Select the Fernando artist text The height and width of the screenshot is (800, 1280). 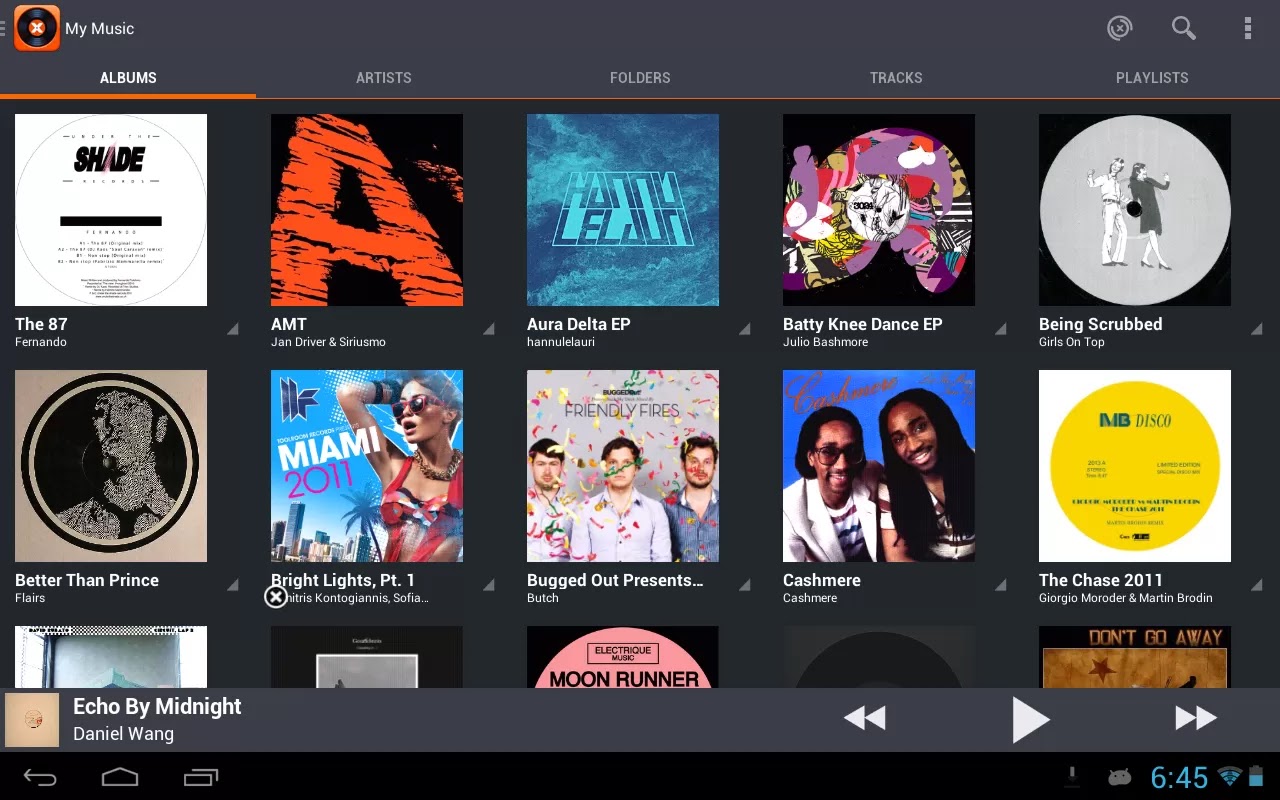[x=41, y=342]
